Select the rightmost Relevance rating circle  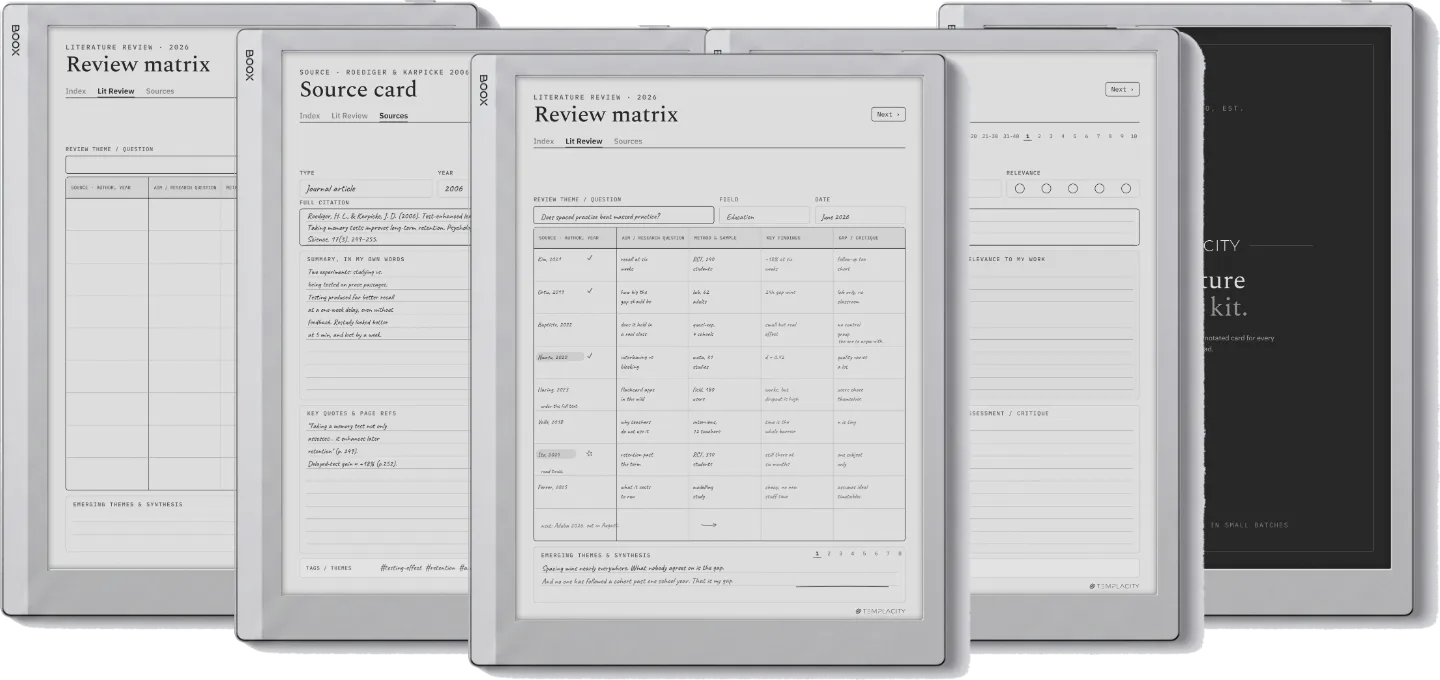pyautogui.click(x=1126, y=188)
